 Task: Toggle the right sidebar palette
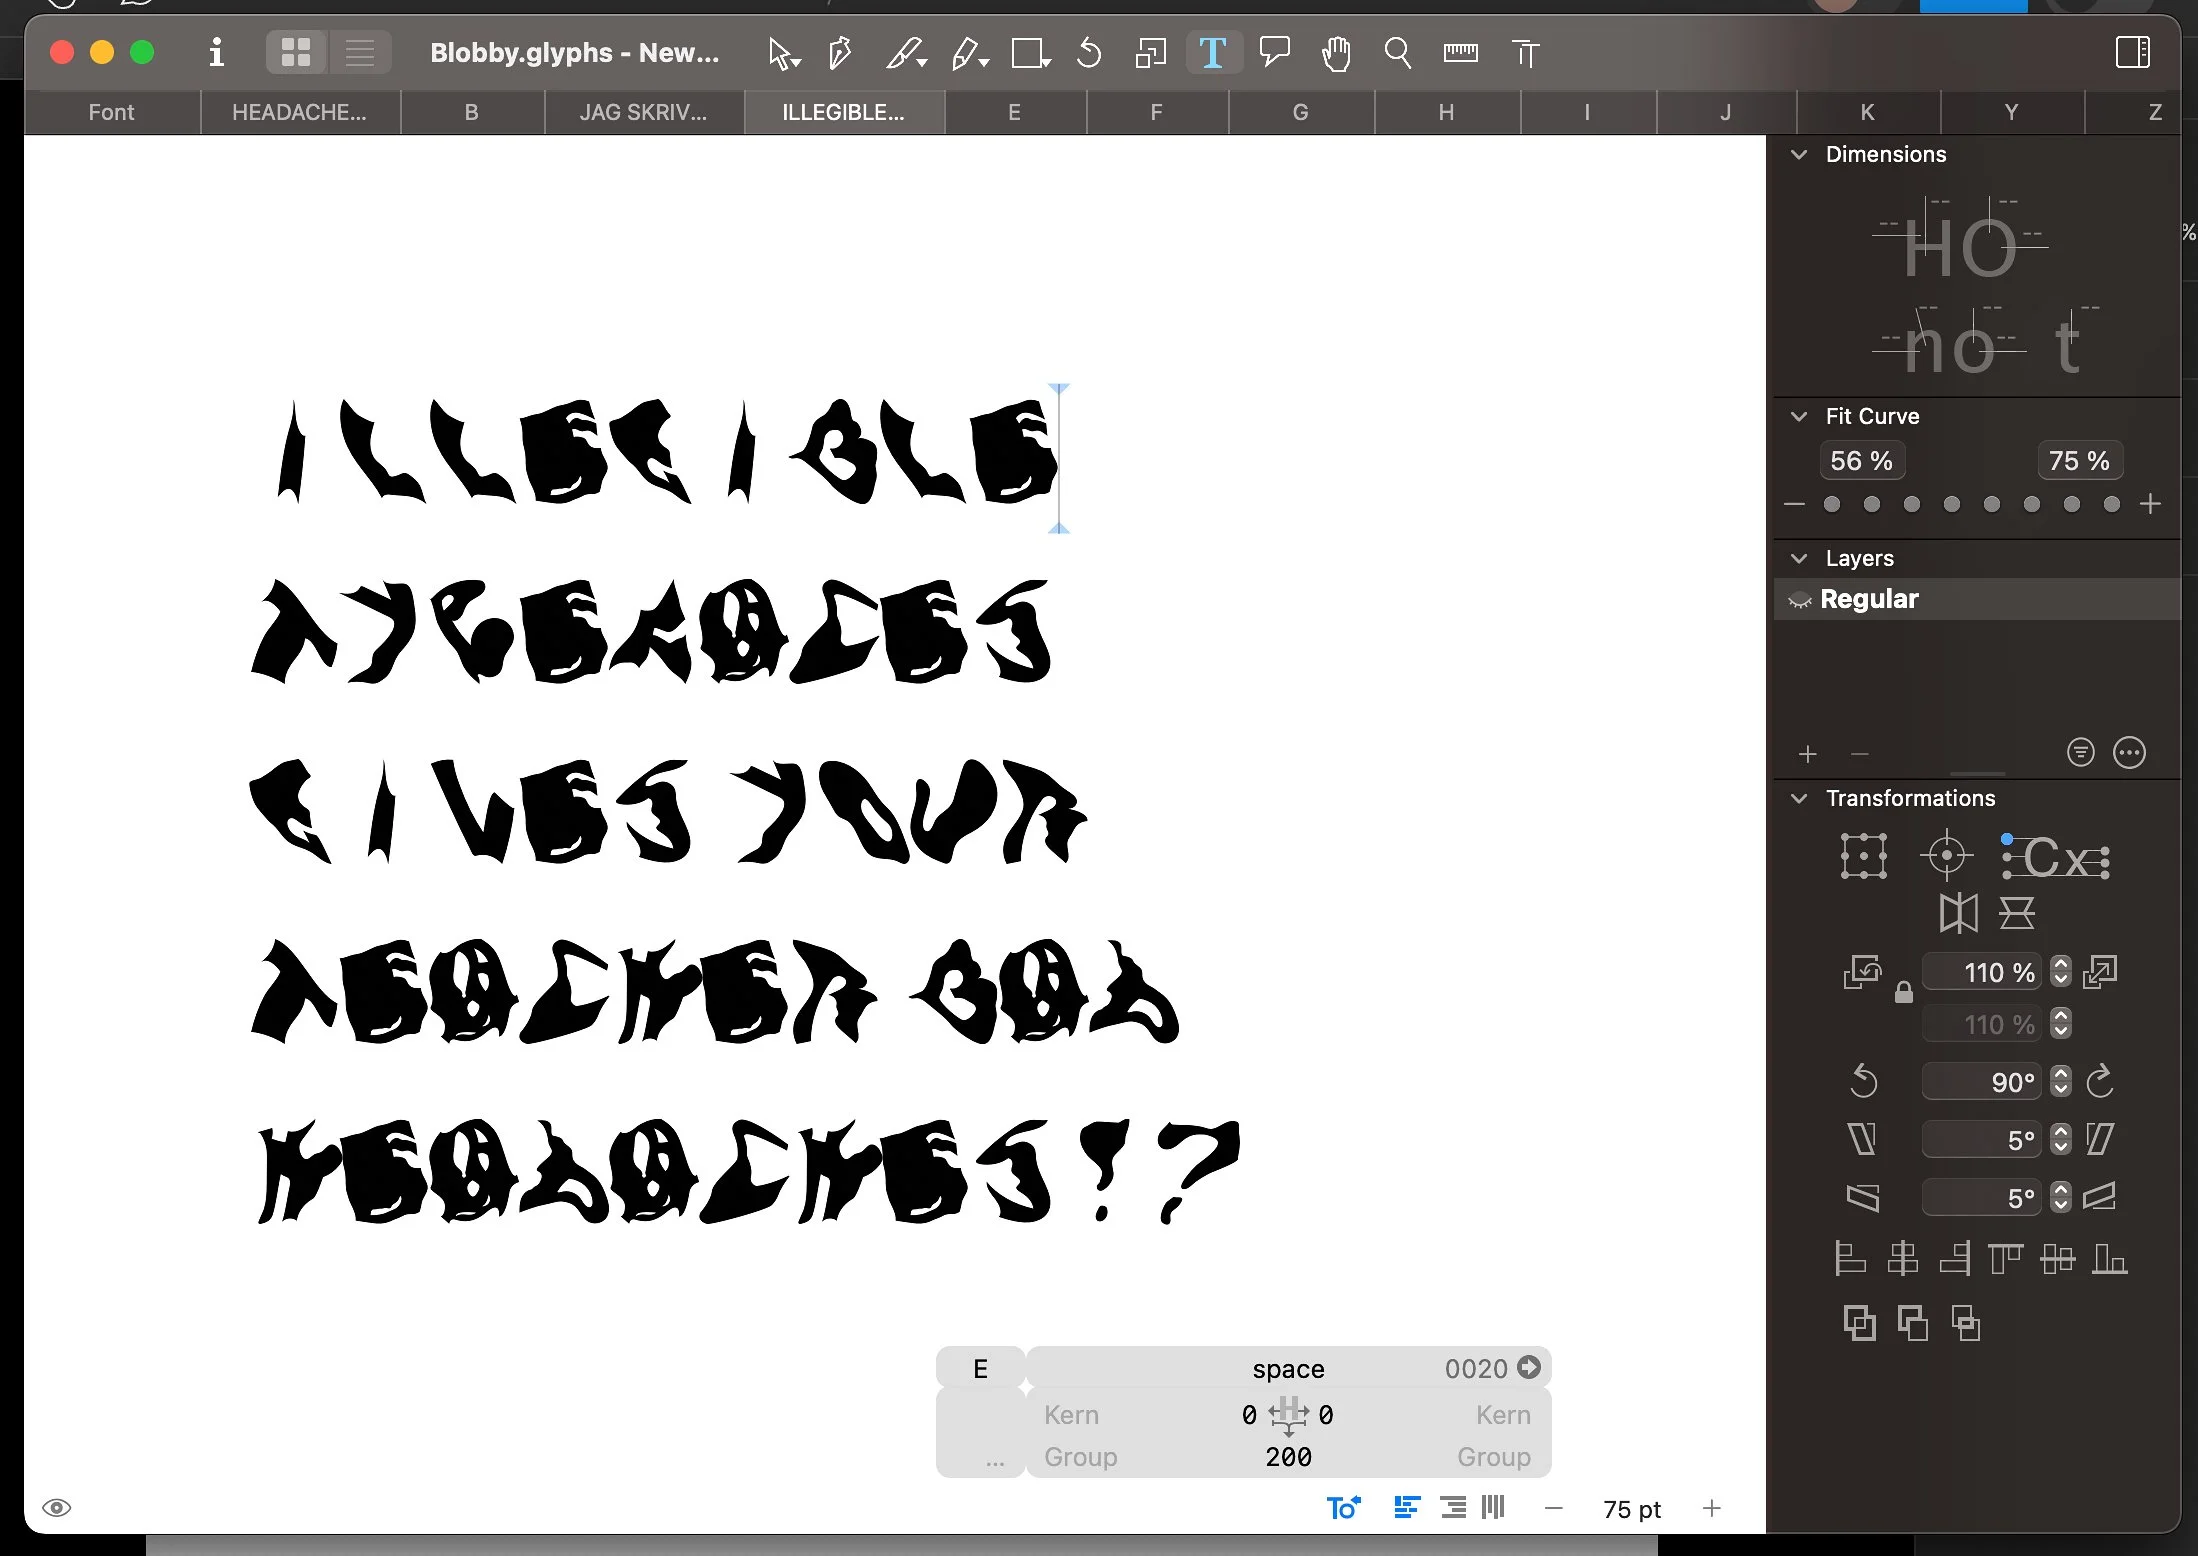[x=2132, y=52]
